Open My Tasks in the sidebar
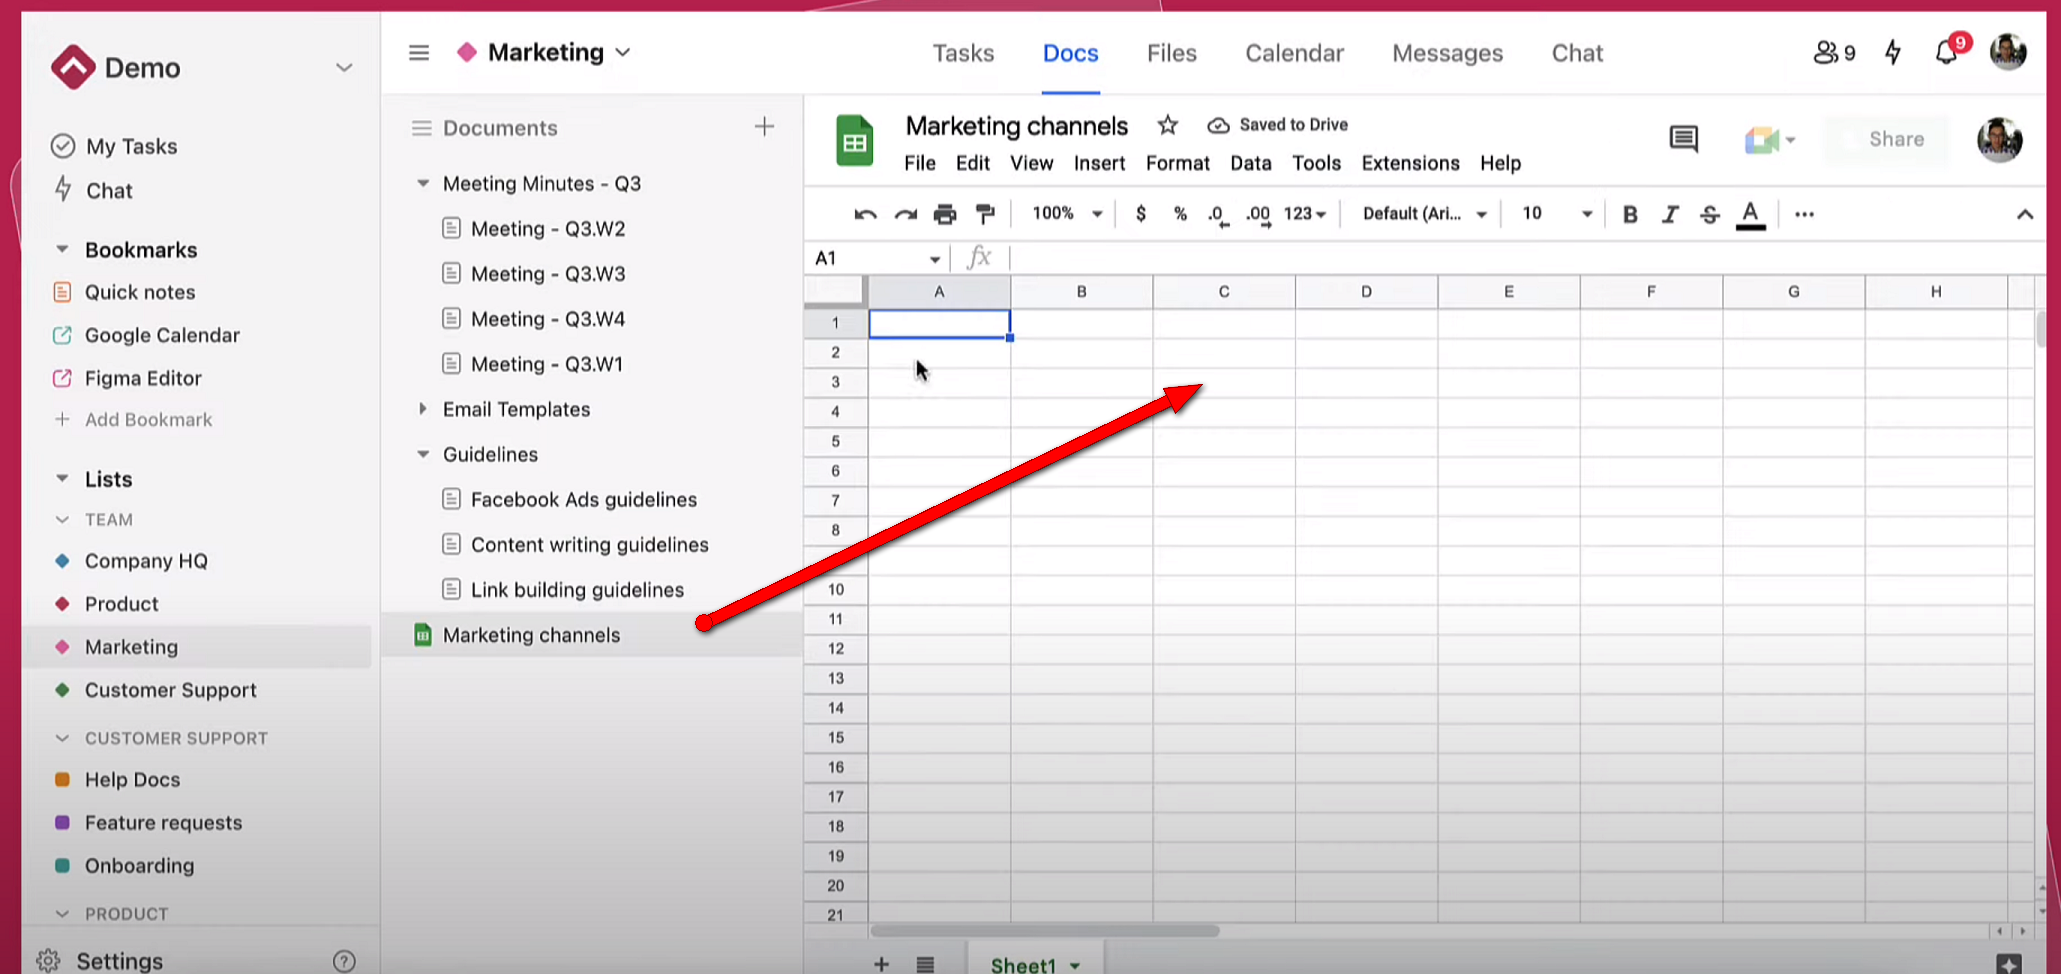Image resolution: width=2061 pixels, height=974 pixels. point(114,146)
